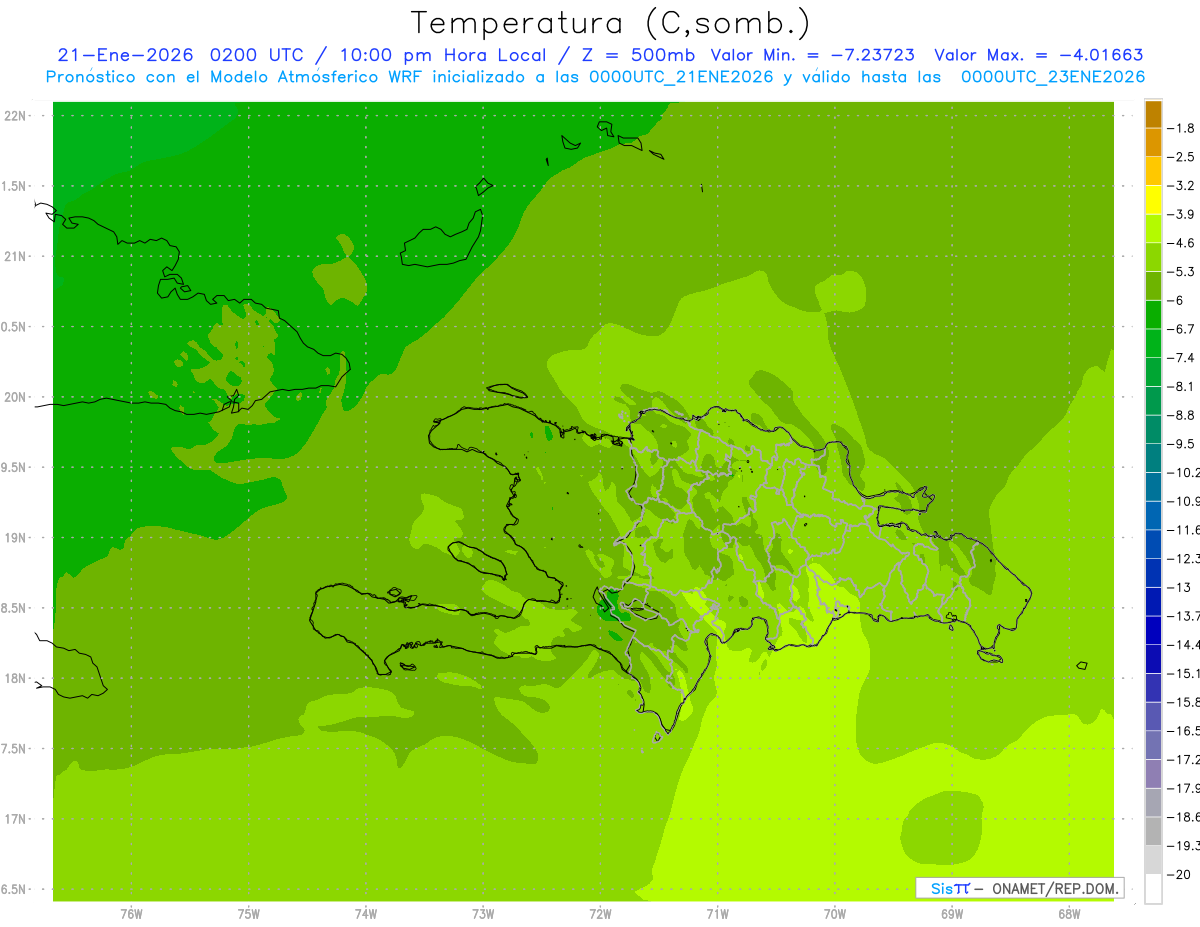Select valid-until stamp "0000UTC_23ENE2026"
Screen dimensions: 1200x927
tap(1053, 77)
